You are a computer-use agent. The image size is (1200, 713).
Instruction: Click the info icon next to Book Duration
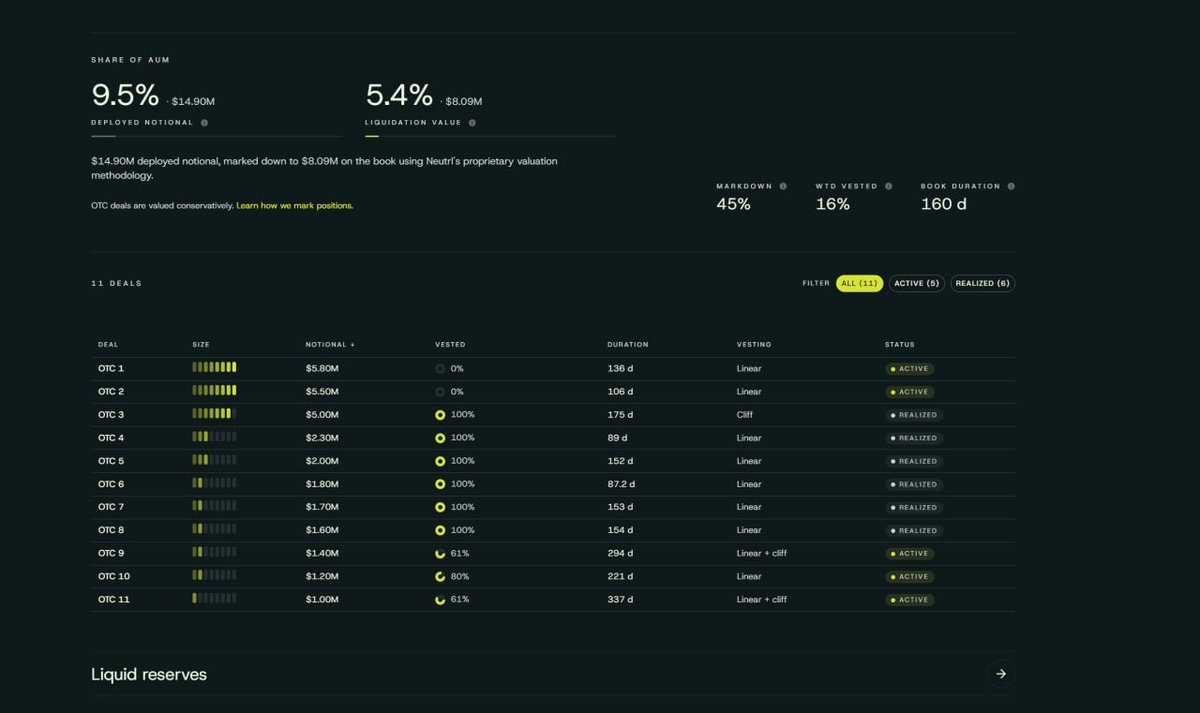[1011, 186]
